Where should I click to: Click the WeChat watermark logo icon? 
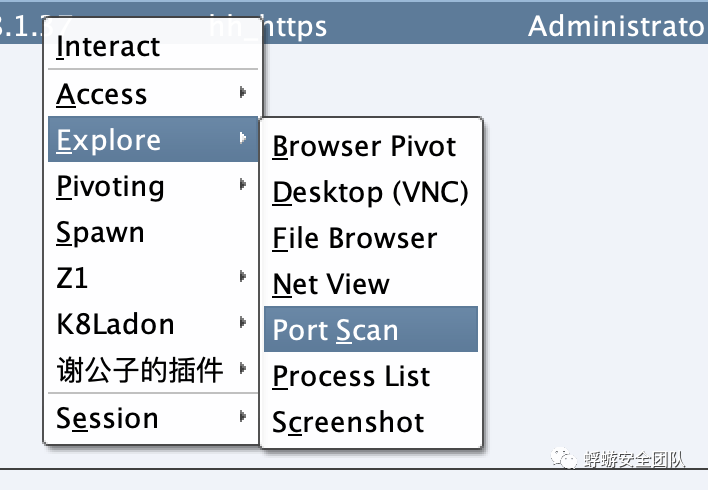[563, 458]
